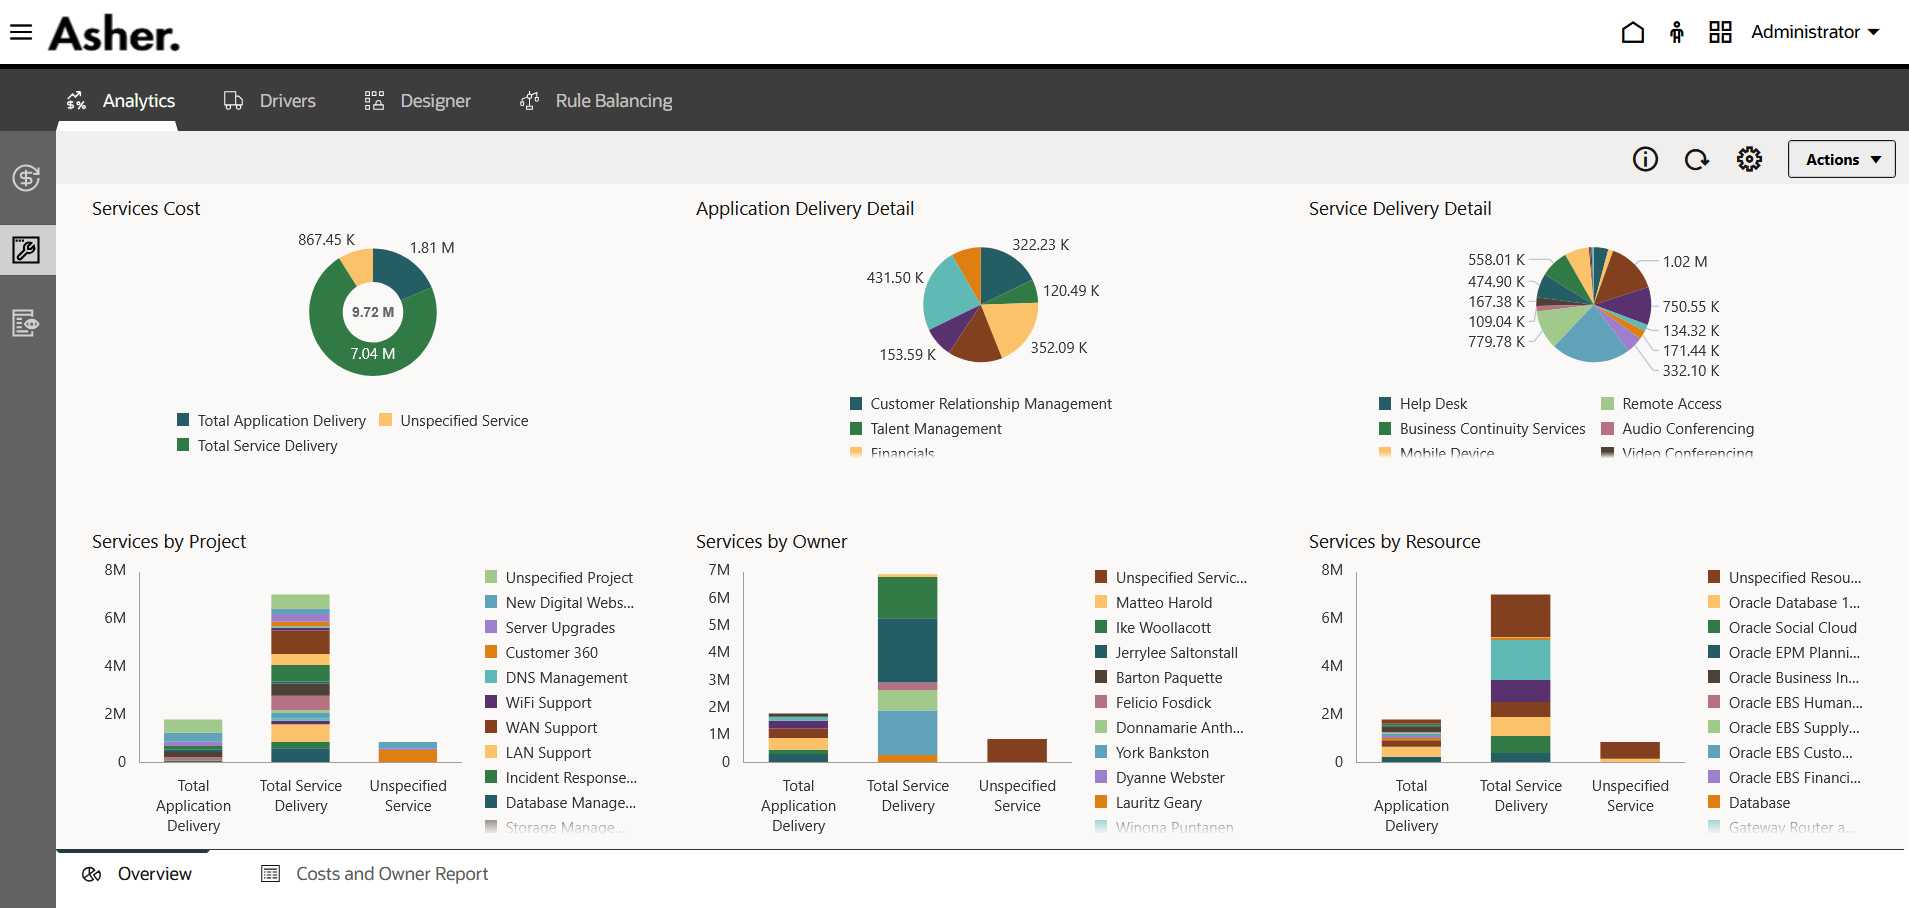Viewport: 1909px width, 908px height.
Task: Open the hamburger navigation menu
Action: [x=21, y=33]
